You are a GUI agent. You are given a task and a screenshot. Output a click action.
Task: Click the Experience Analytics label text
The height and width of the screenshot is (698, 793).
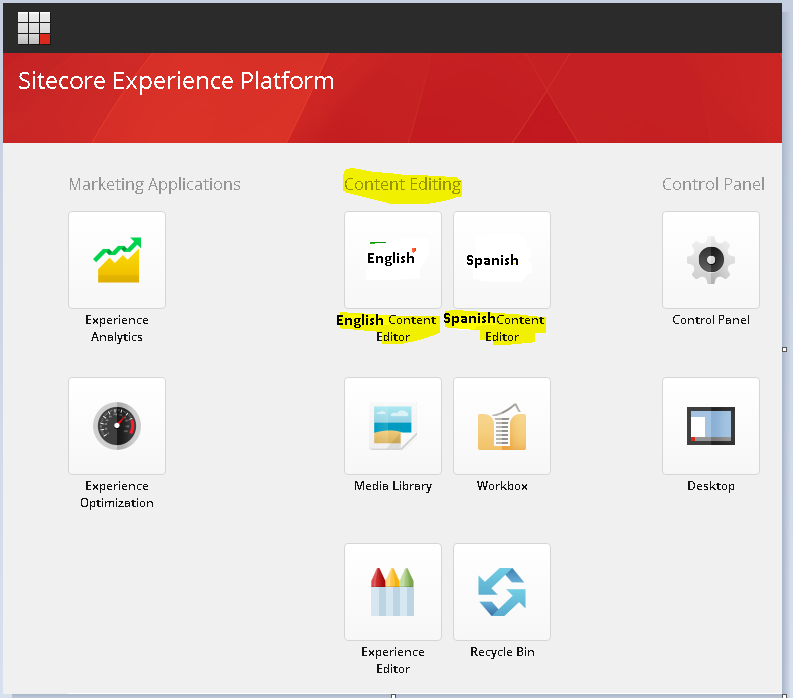117,328
